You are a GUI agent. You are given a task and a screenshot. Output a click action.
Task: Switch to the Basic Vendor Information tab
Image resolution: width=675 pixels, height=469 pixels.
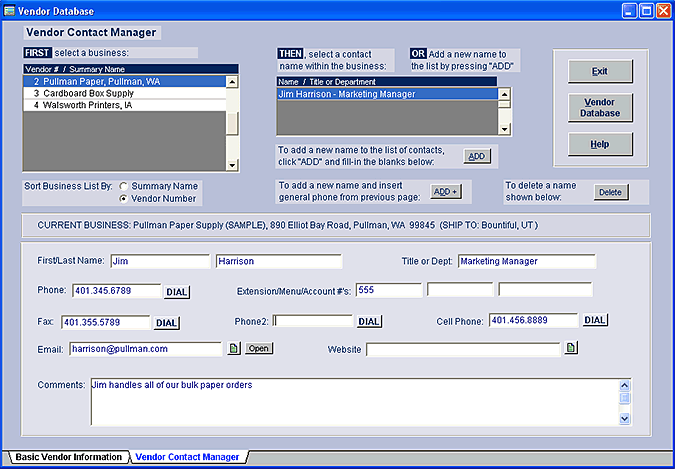pos(68,457)
